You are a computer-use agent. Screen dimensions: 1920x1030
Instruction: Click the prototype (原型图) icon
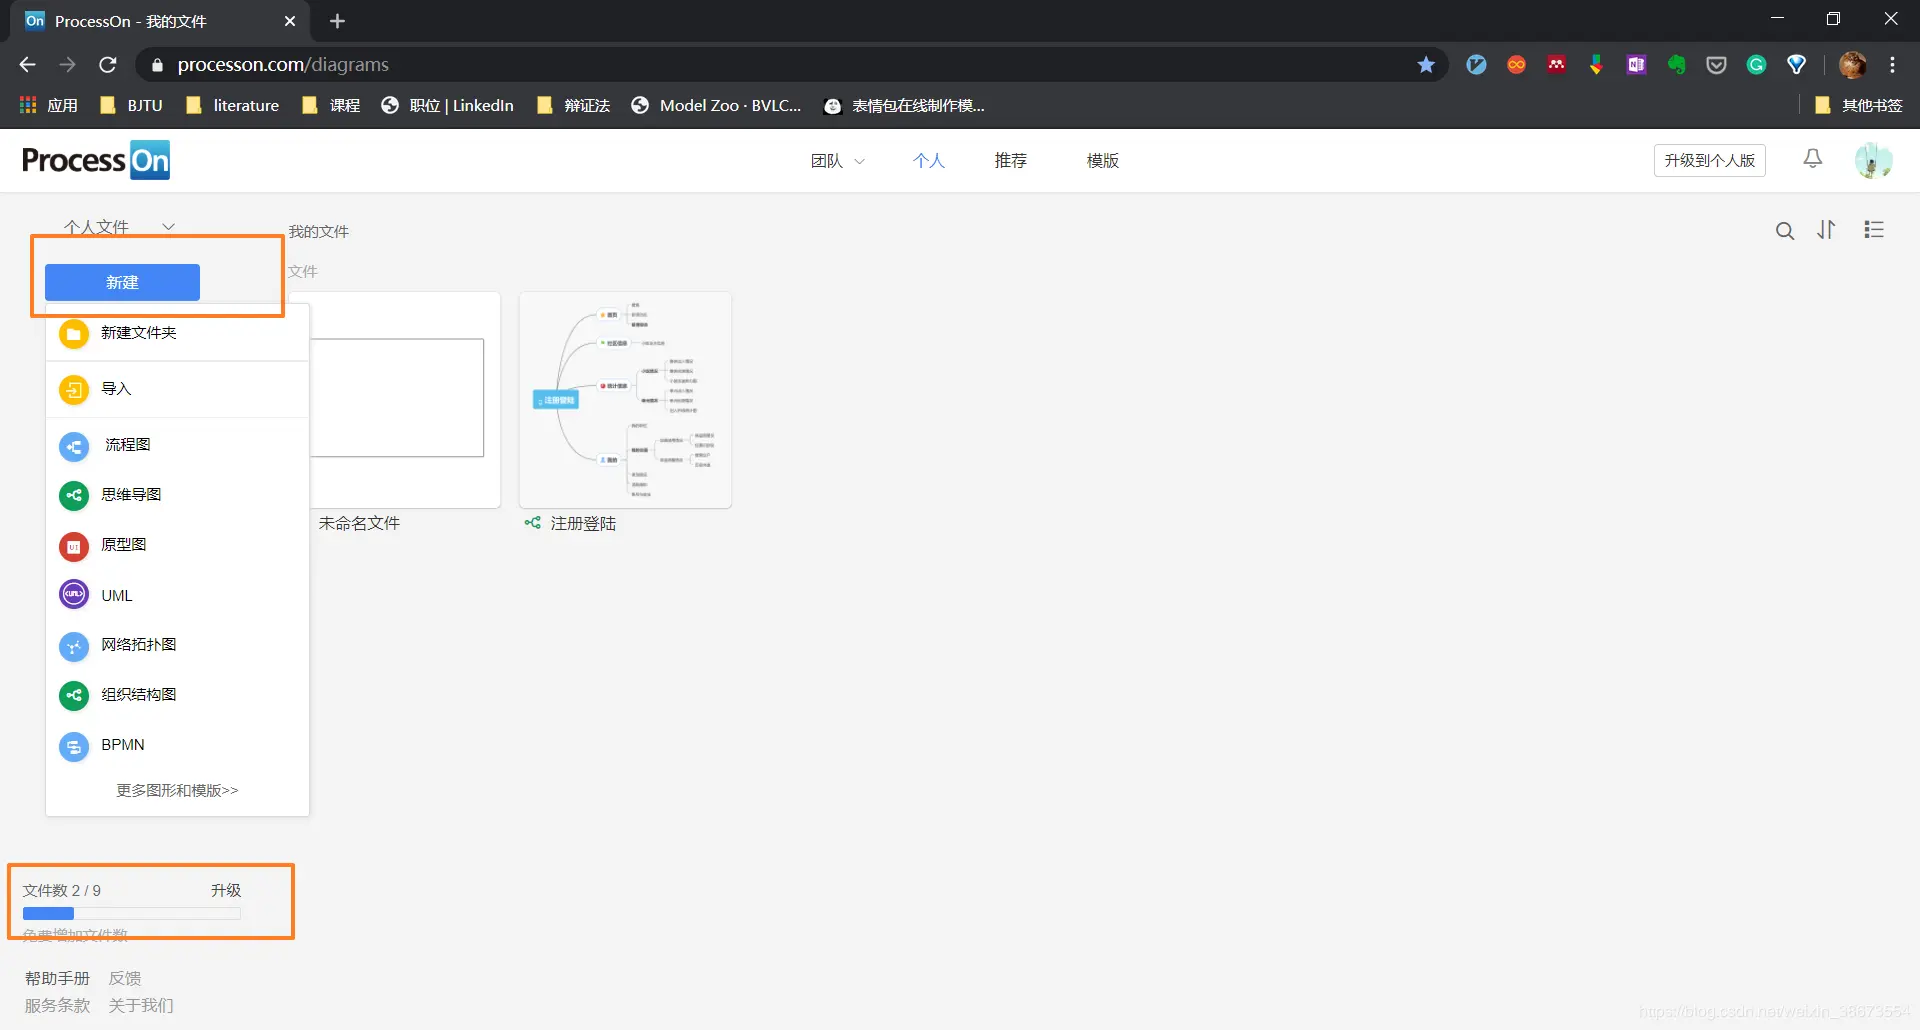(x=74, y=546)
